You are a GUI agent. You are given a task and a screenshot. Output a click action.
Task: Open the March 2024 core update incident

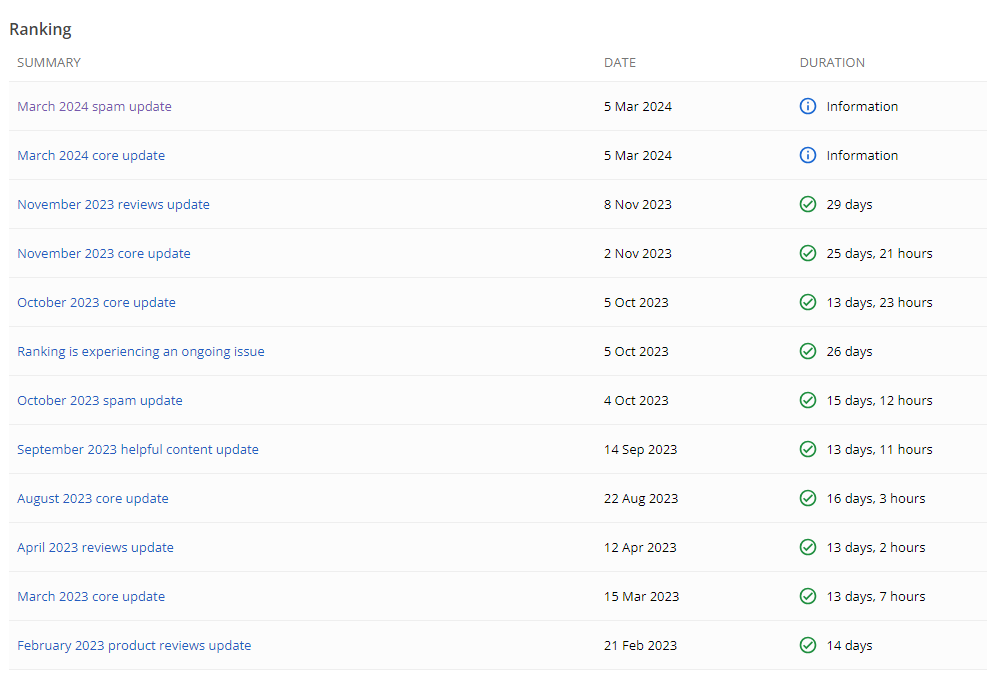coord(91,155)
